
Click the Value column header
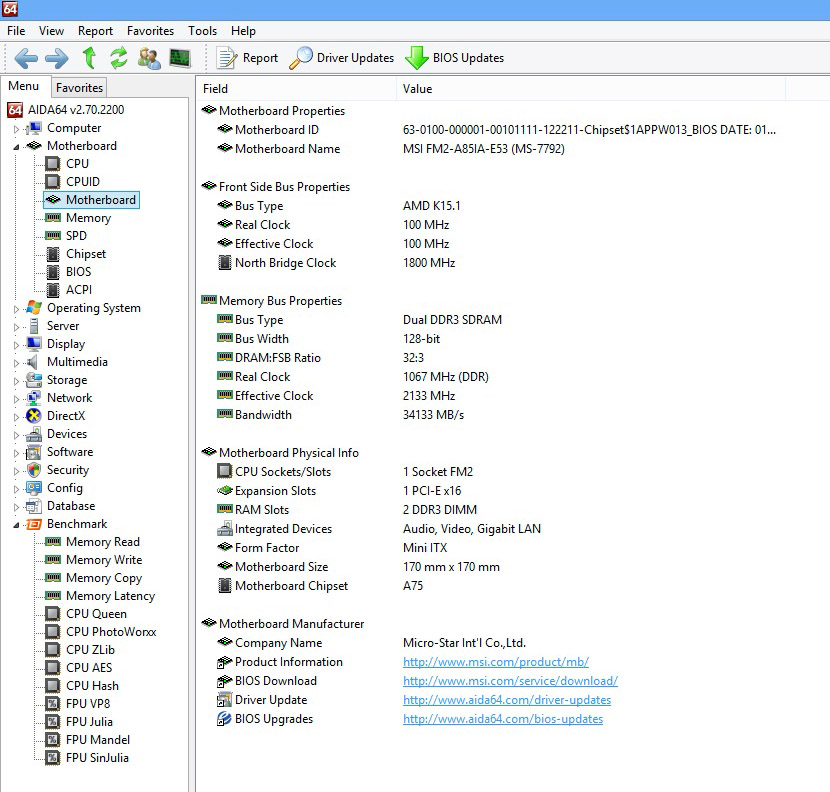(x=591, y=88)
